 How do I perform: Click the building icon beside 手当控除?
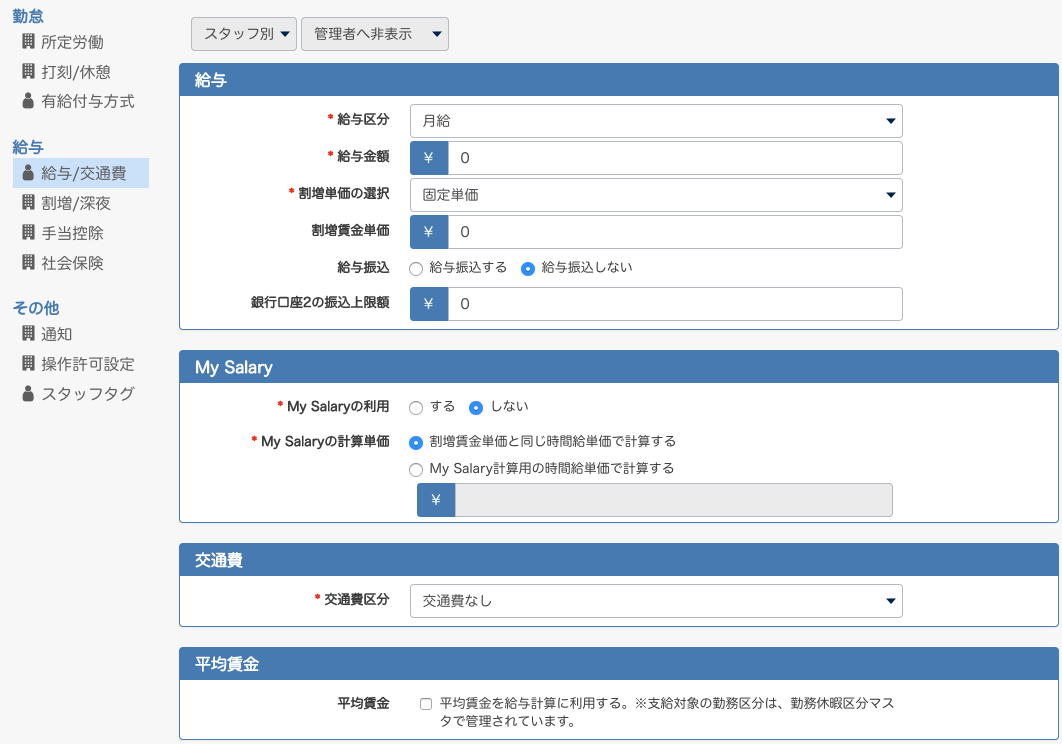28,232
